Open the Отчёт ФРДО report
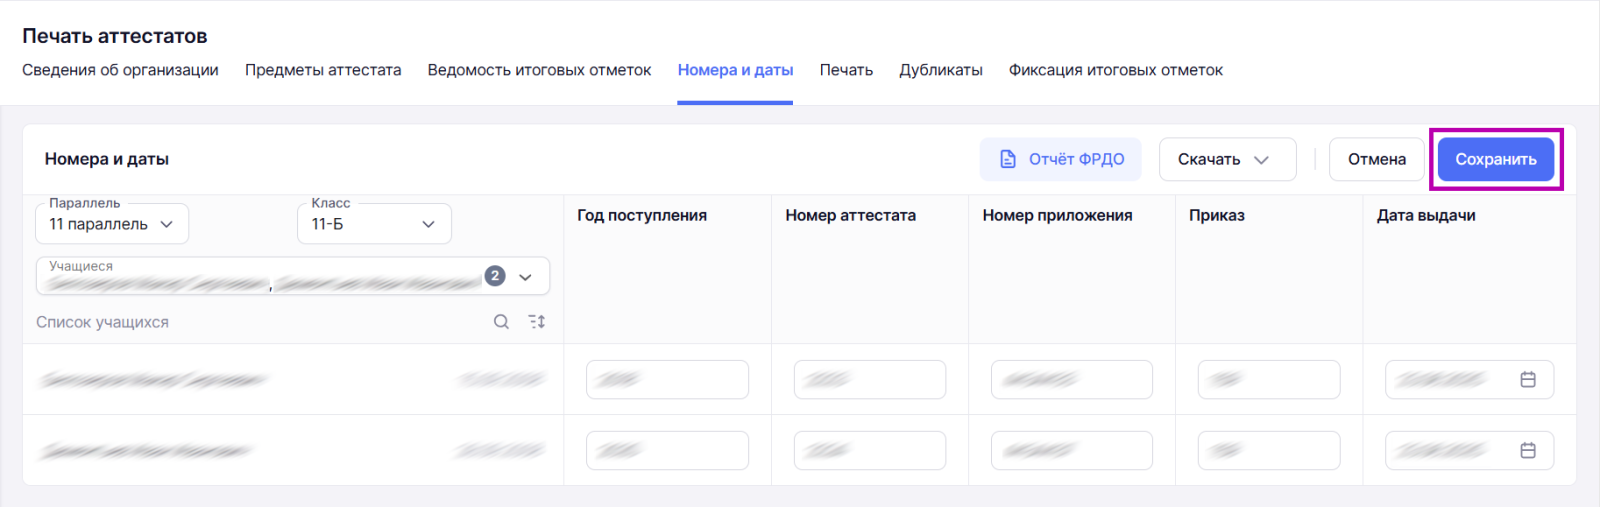This screenshot has width=1600, height=507. 1060,159
